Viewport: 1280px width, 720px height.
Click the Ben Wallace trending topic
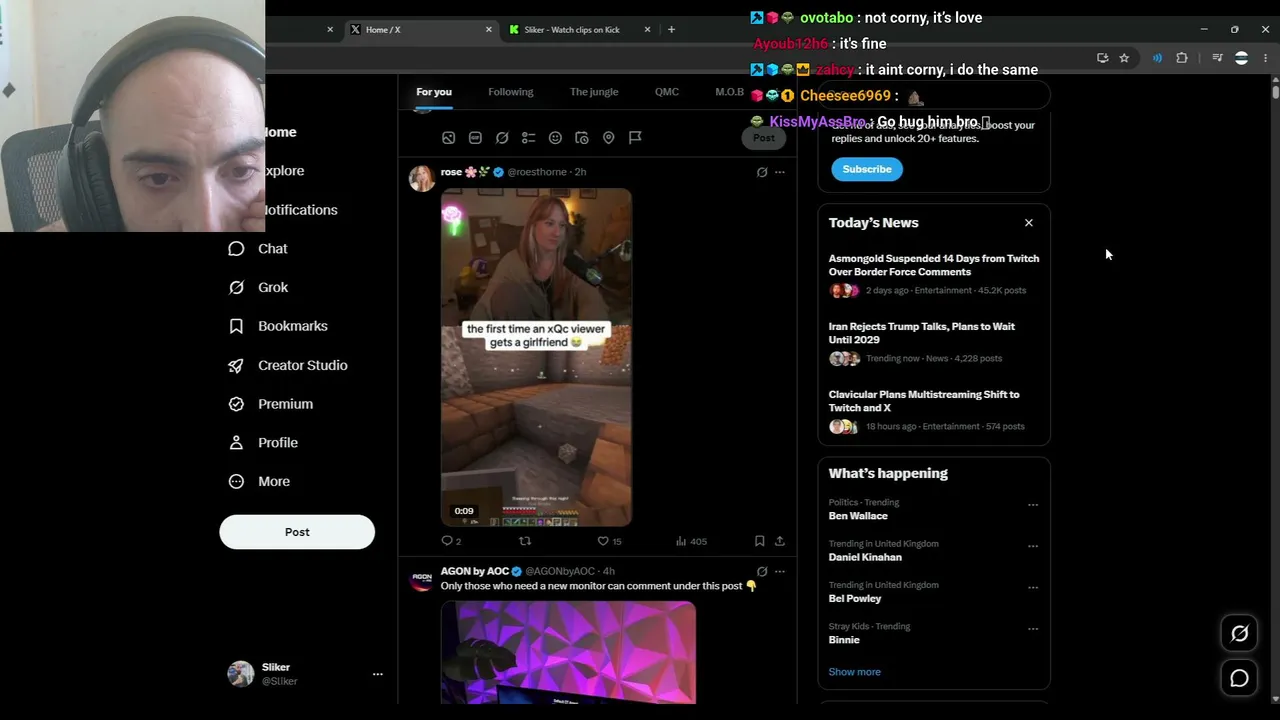coord(858,516)
